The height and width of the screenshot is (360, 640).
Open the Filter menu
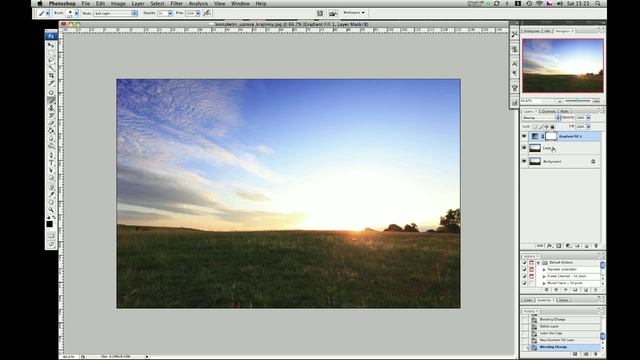(176, 4)
